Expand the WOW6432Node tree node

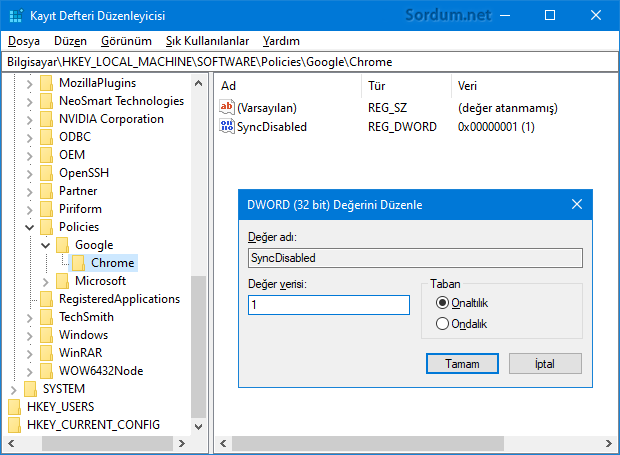[x=30, y=372]
